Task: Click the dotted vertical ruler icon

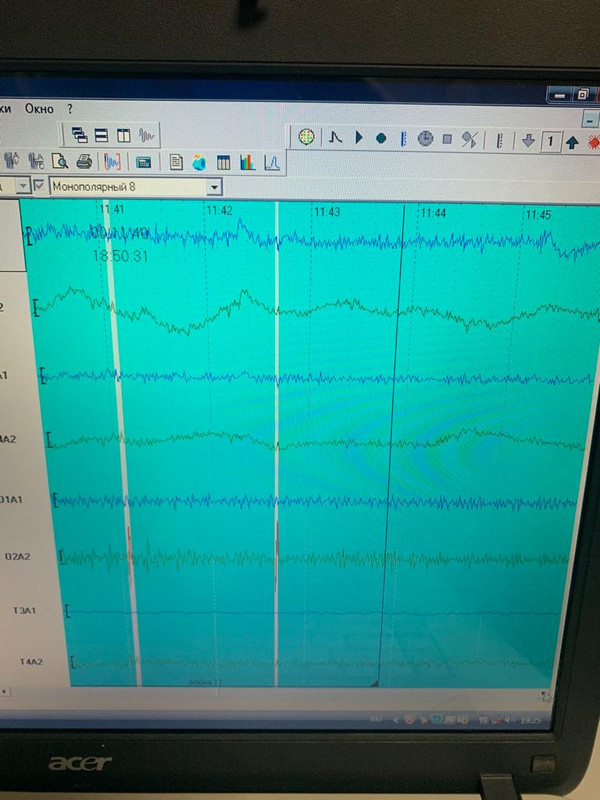Action: pos(499,140)
